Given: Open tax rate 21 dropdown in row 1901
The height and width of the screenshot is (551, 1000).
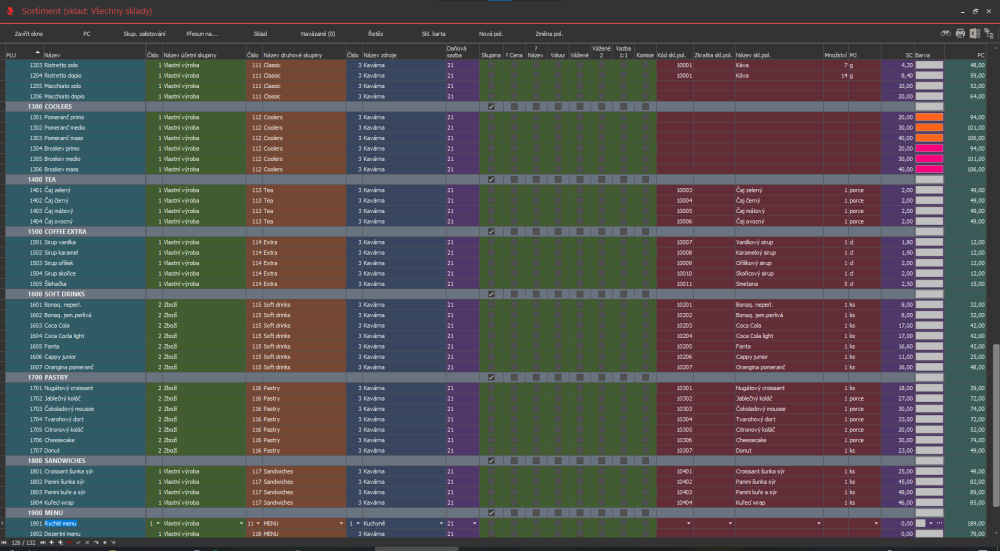Looking at the screenshot, I should [474, 523].
